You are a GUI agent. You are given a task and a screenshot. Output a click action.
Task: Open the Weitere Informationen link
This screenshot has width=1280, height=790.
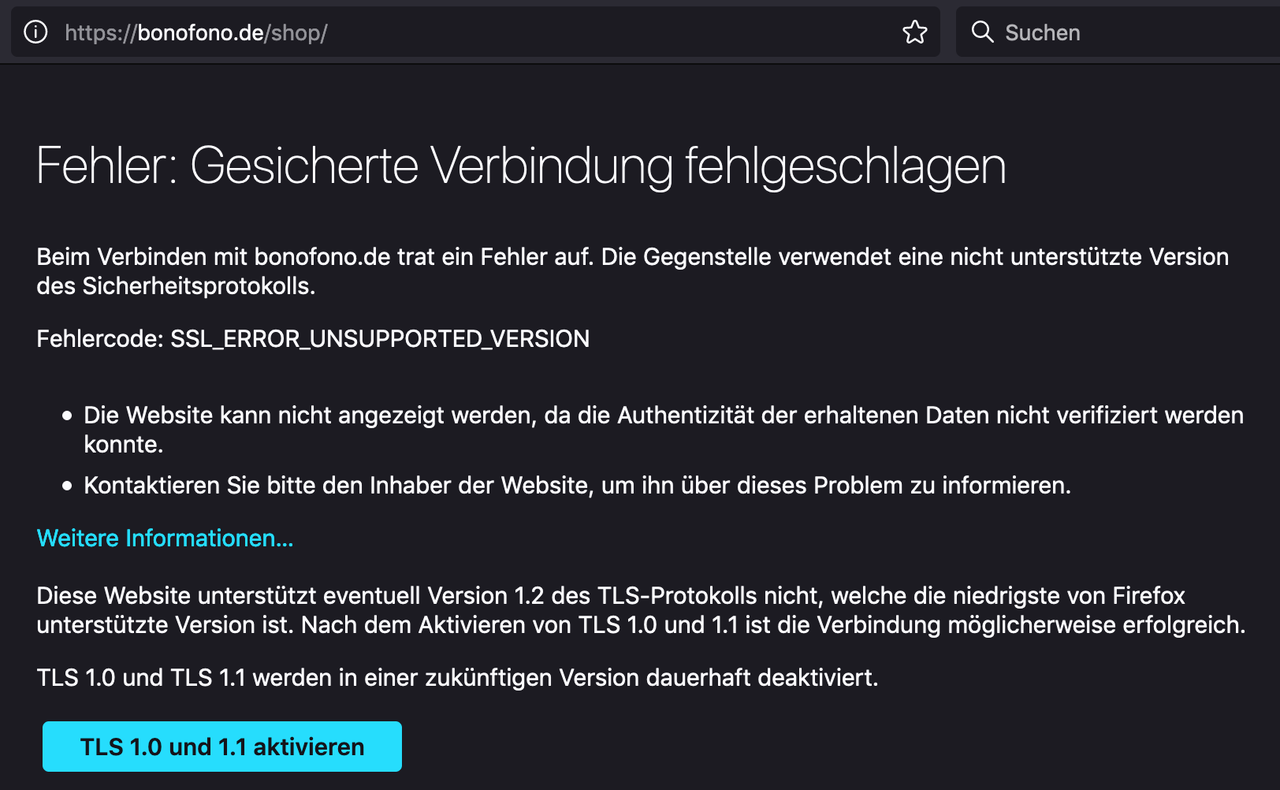pos(165,538)
